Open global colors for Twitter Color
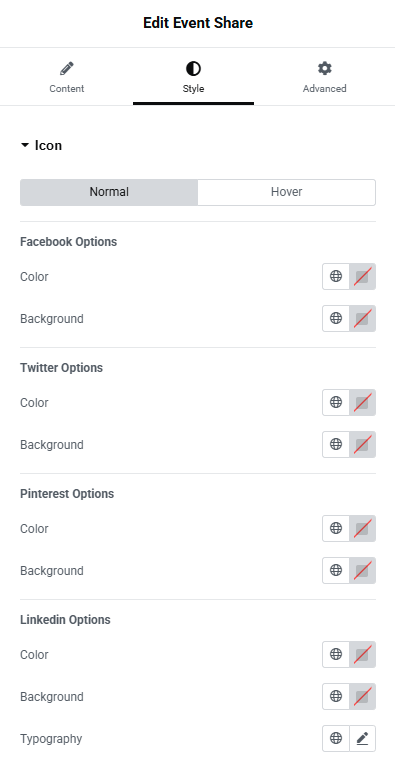 [x=336, y=403]
